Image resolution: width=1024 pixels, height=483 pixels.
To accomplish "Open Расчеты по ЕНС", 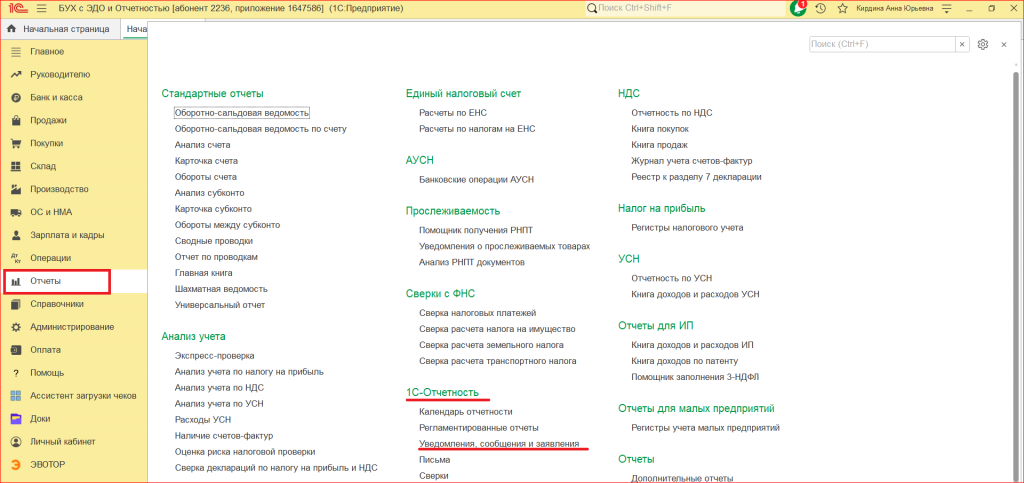I will (453, 113).
